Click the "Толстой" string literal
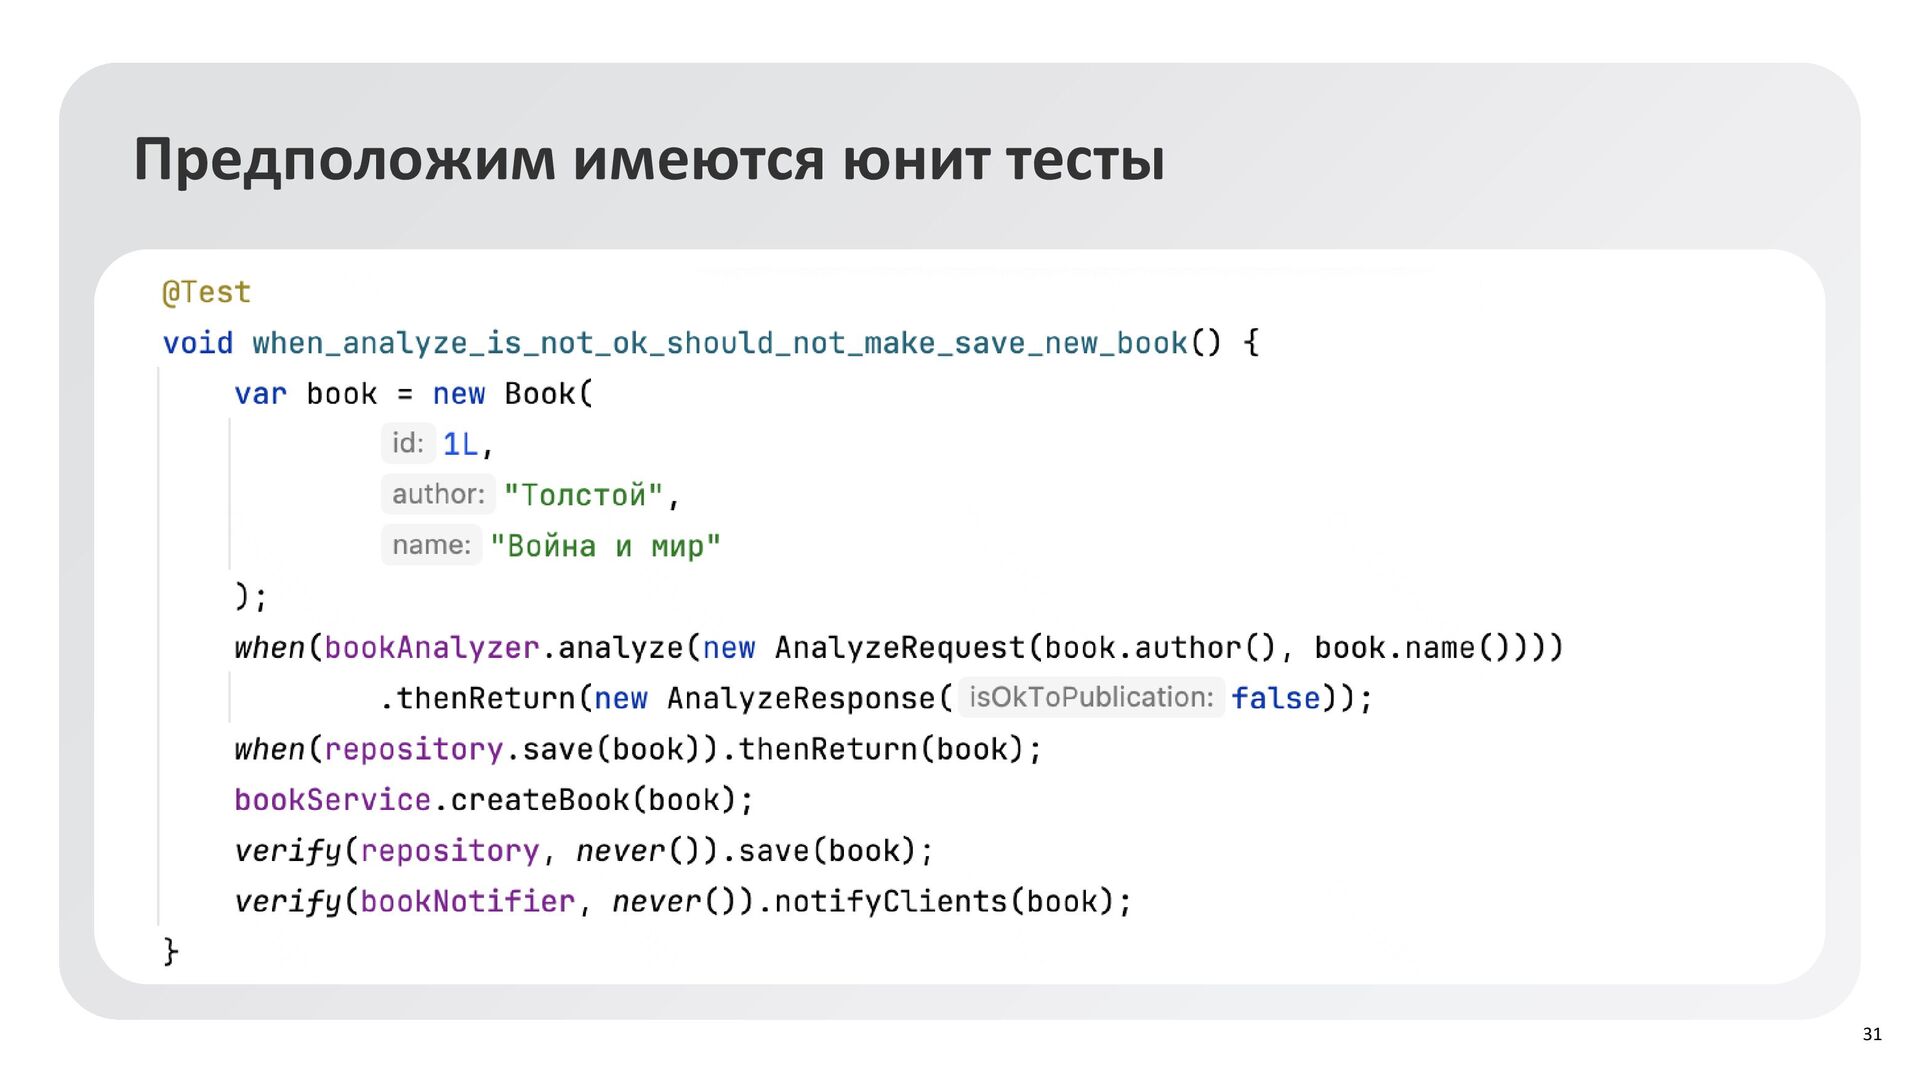Screen dimensions: 1920x1082 (x=583, y=495)
